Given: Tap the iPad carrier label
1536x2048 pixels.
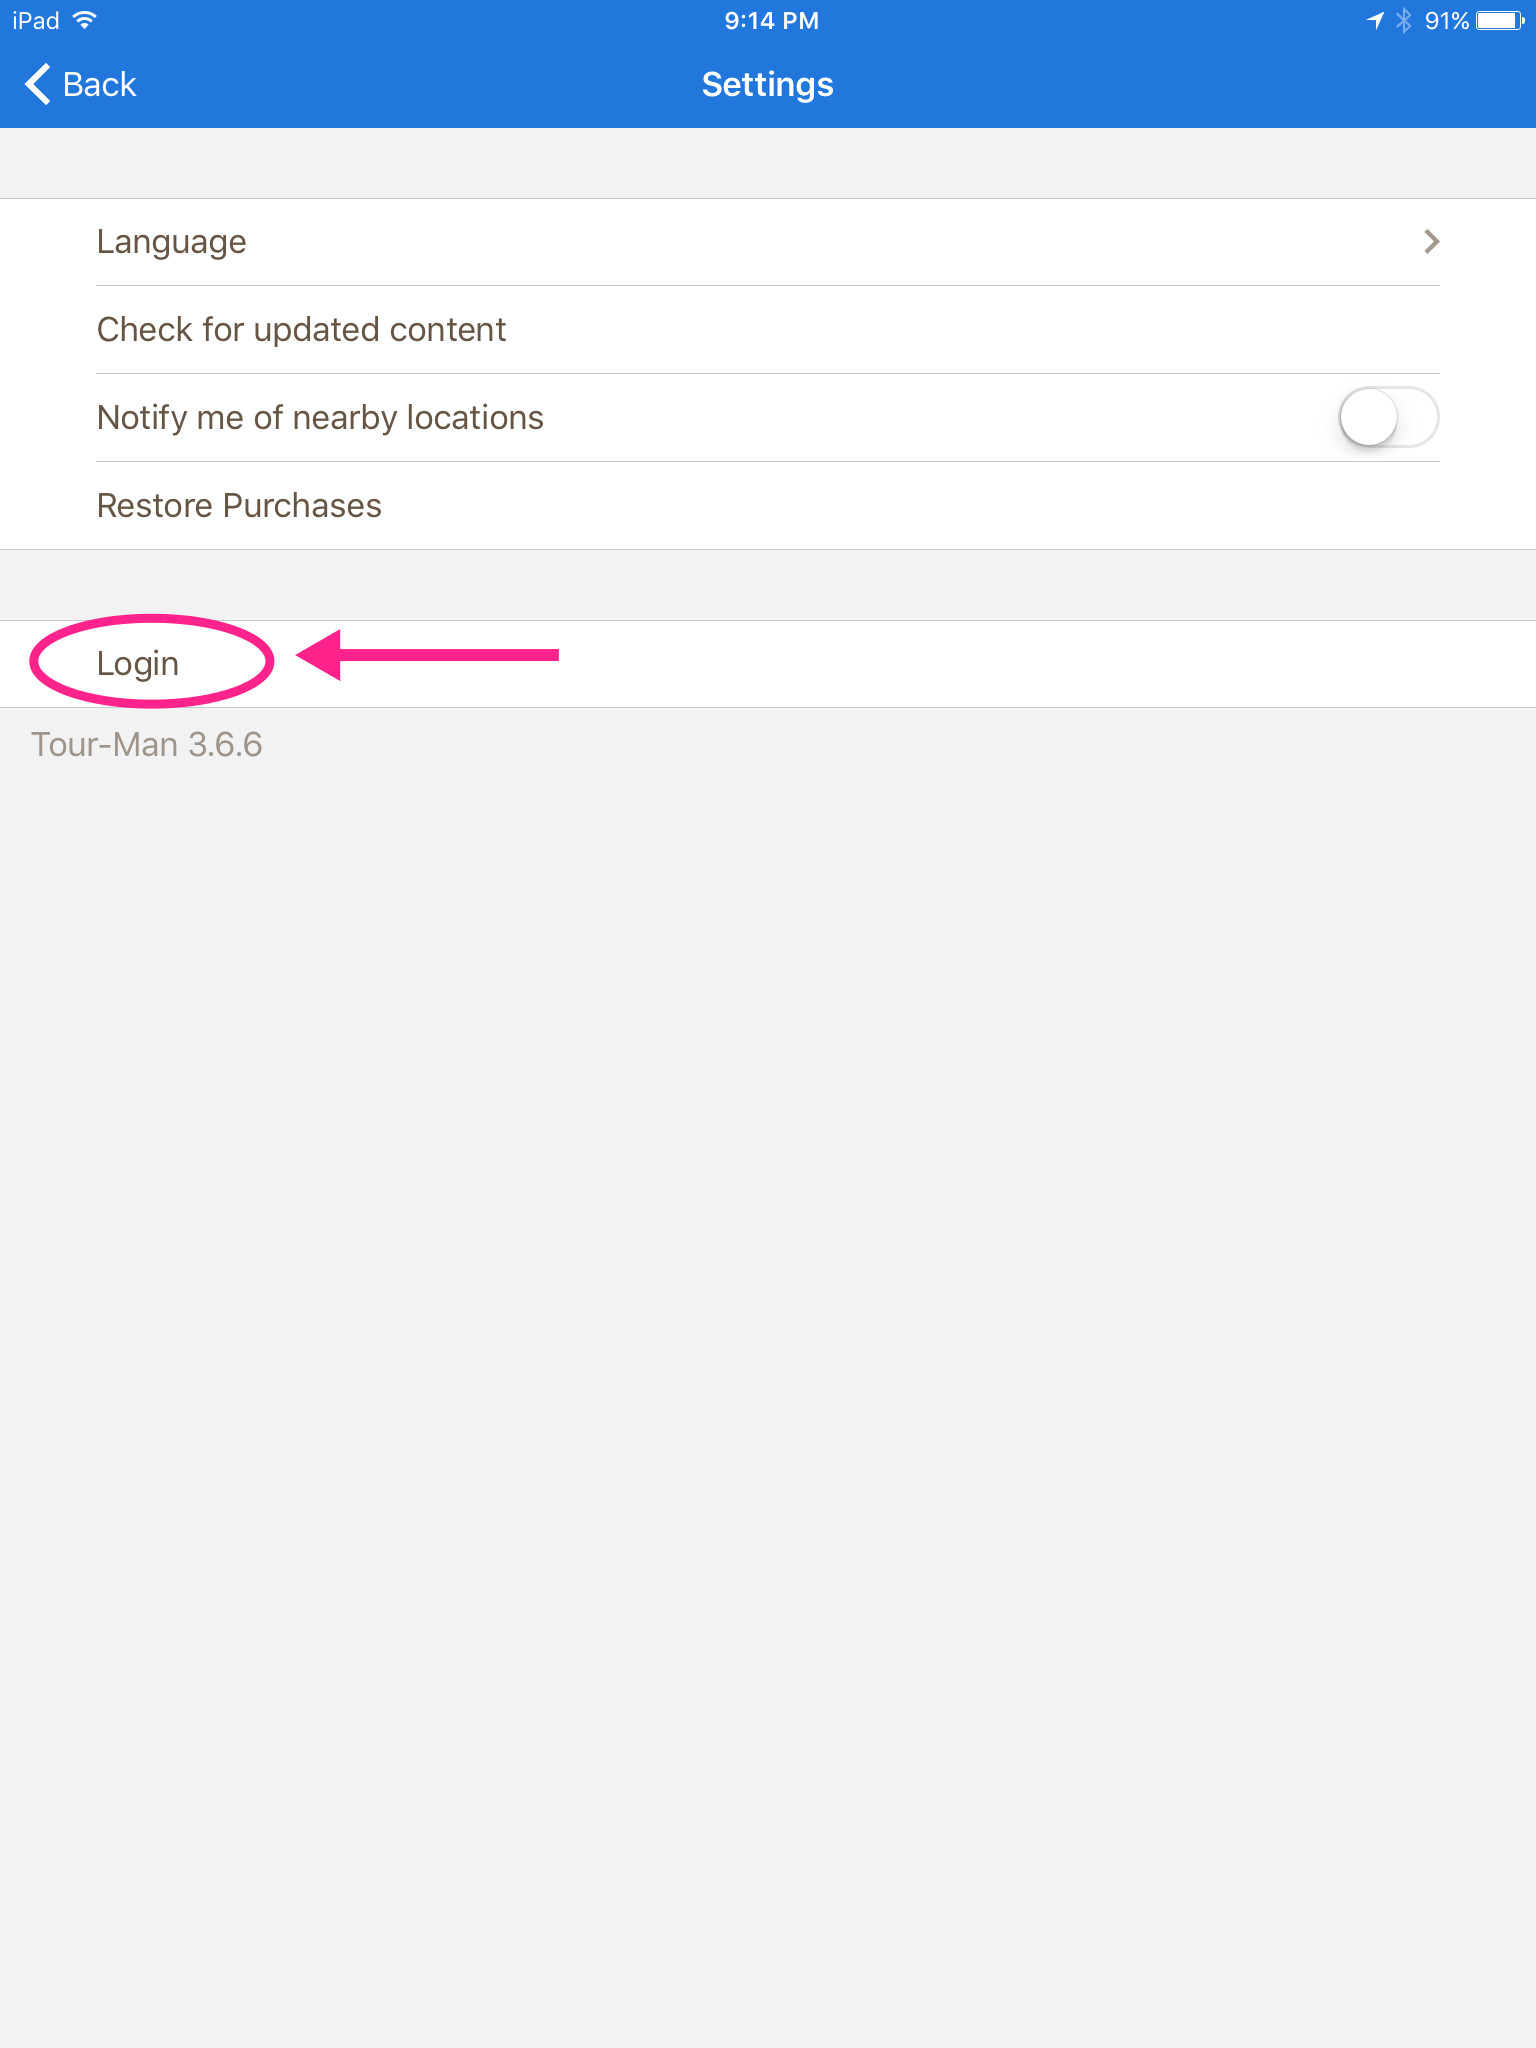Looking at the screenshot, I should point(36,20).
